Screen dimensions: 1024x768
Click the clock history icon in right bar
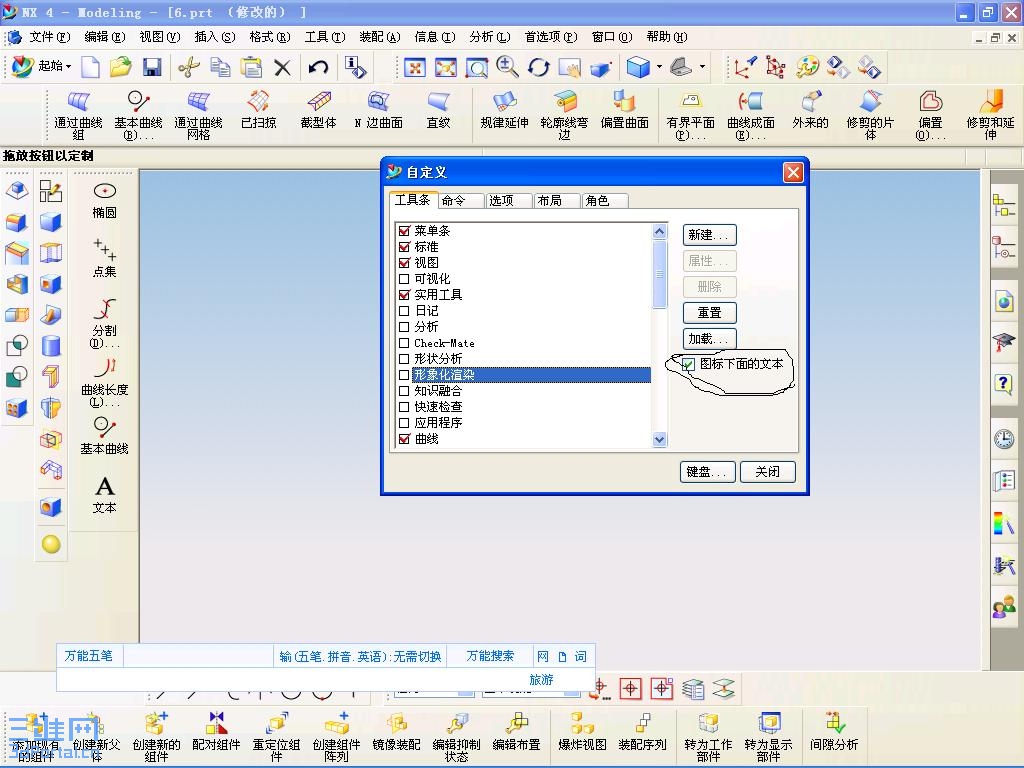[x=1004, y=439]
